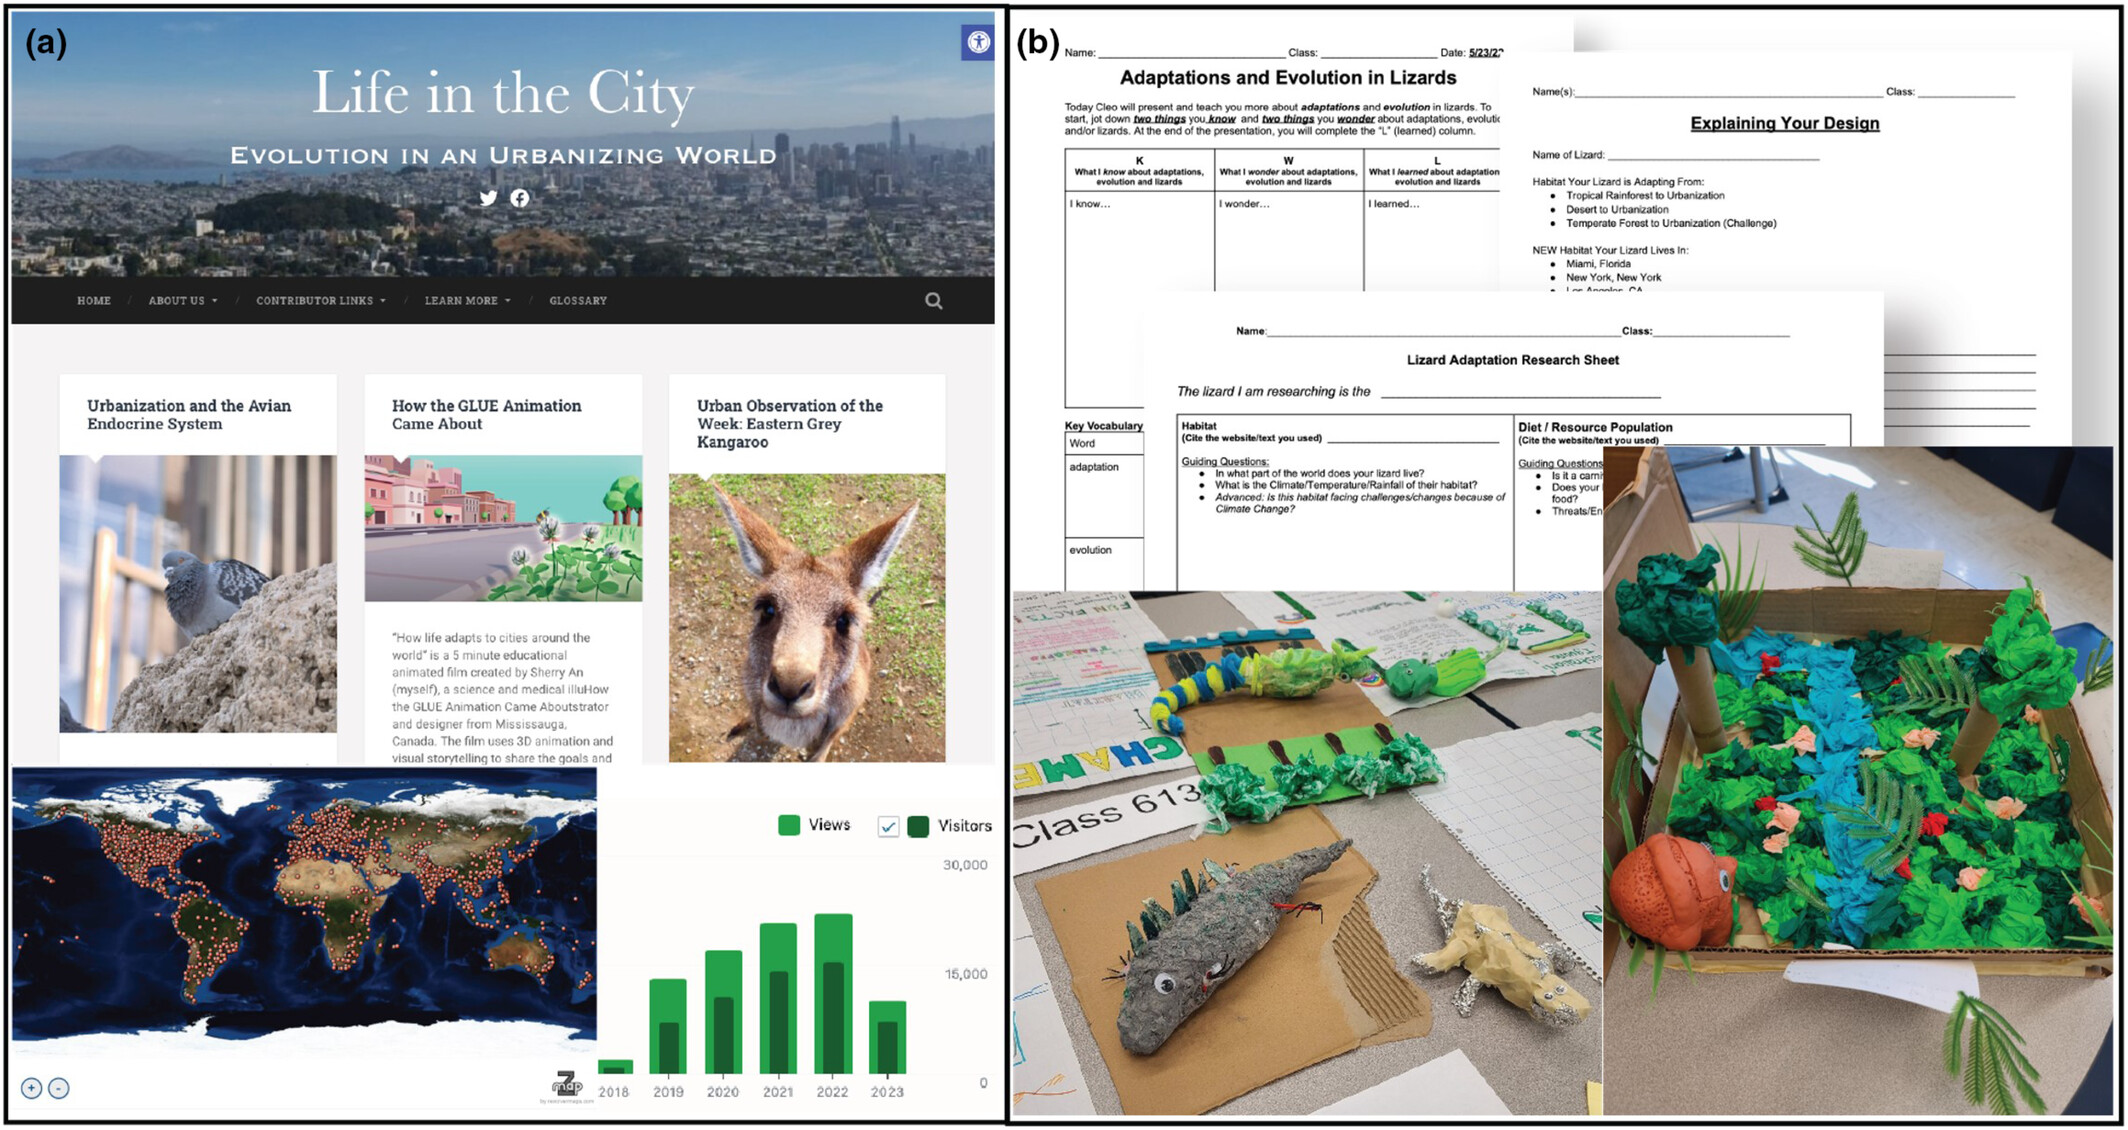Click 'Temperate Forest to Urbanization (Challenge)' bullet

[1671, 224]
